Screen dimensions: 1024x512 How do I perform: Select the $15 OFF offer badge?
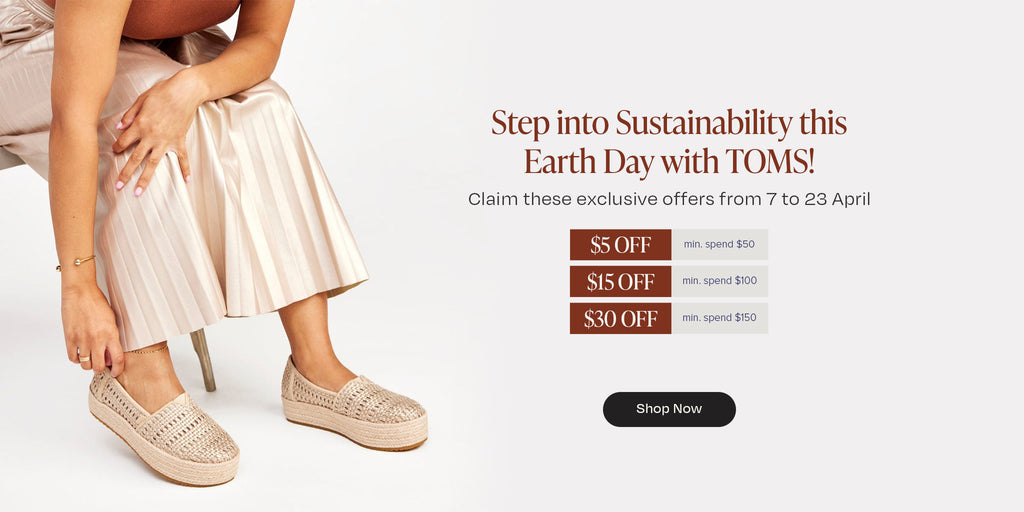pos(620,281)
